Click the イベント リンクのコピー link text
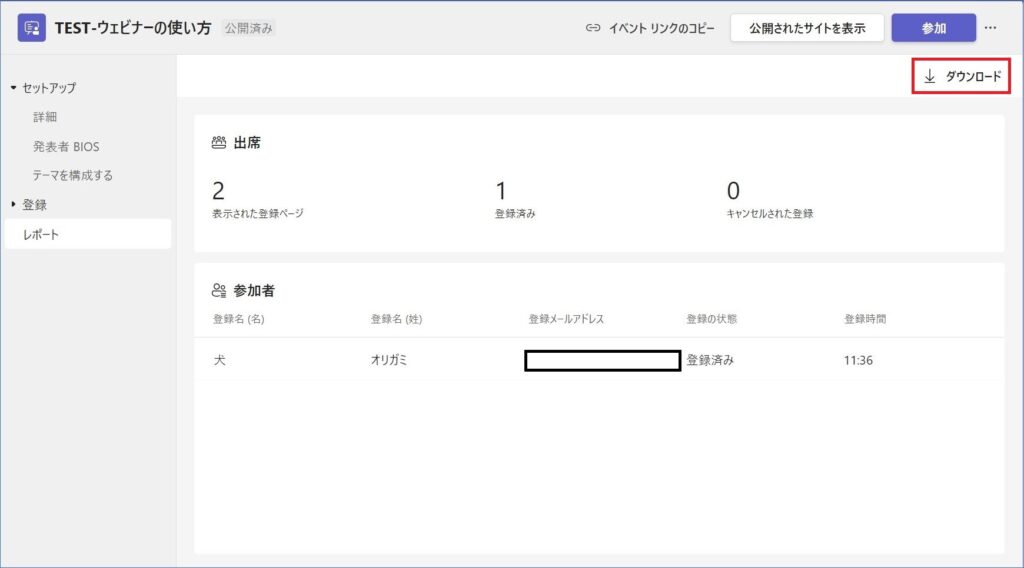This screenshot has width=1024, height=568. pyautogui.click(x=661, y=28)
